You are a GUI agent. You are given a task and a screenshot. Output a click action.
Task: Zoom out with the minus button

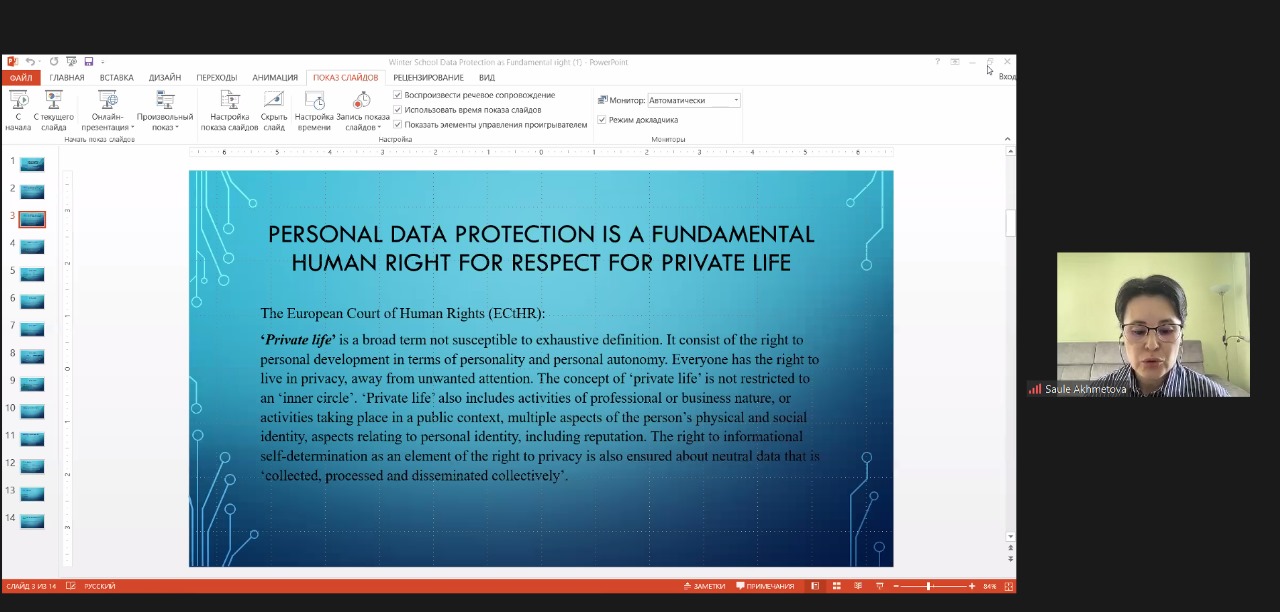(x=896, y=586)
